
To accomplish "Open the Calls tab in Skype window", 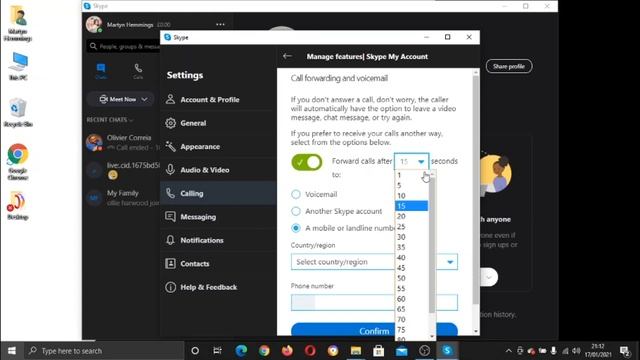I will pyautogui.click(x=138, y=71).
